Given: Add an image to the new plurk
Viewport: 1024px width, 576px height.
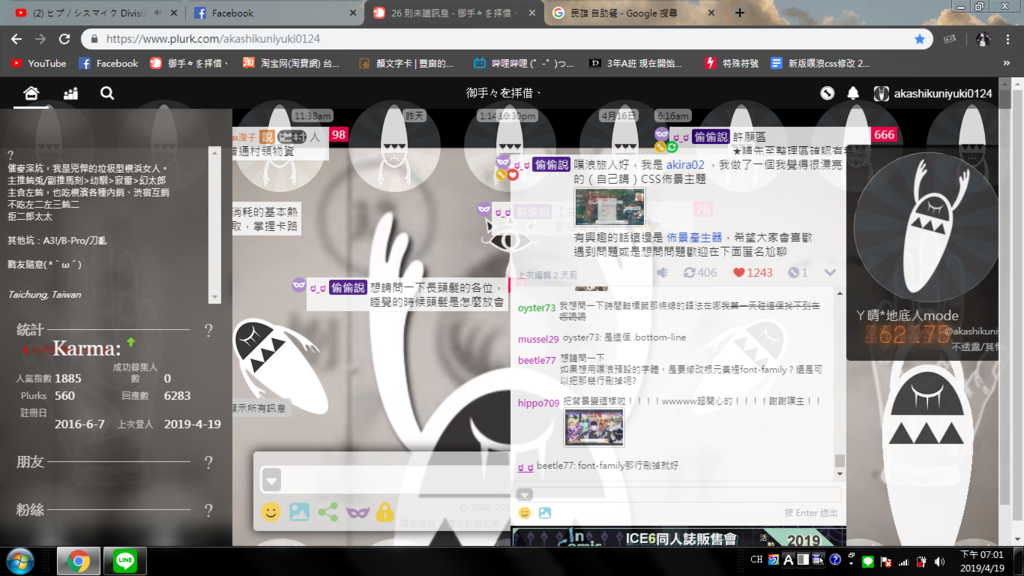Looking at the screenshot, I should [x=299, y=511].
